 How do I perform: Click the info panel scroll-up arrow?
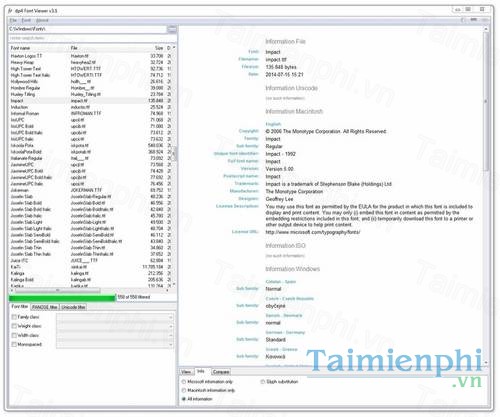tap(486, 29)
